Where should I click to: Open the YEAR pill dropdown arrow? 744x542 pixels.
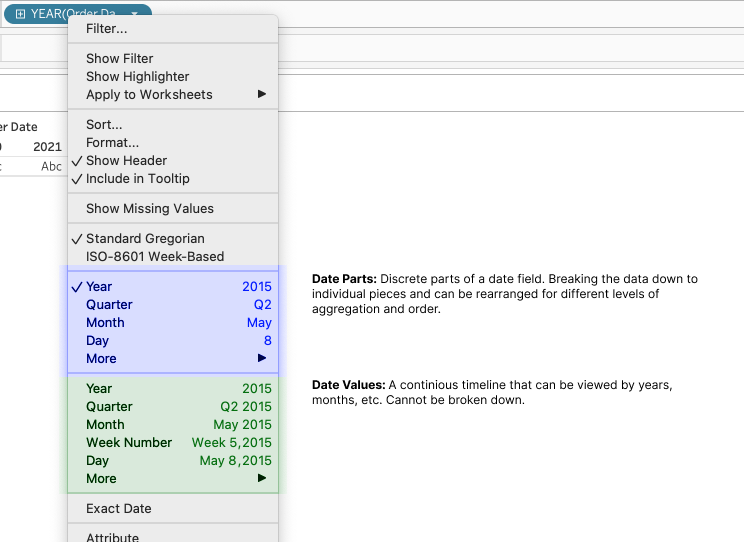point(135,14)
